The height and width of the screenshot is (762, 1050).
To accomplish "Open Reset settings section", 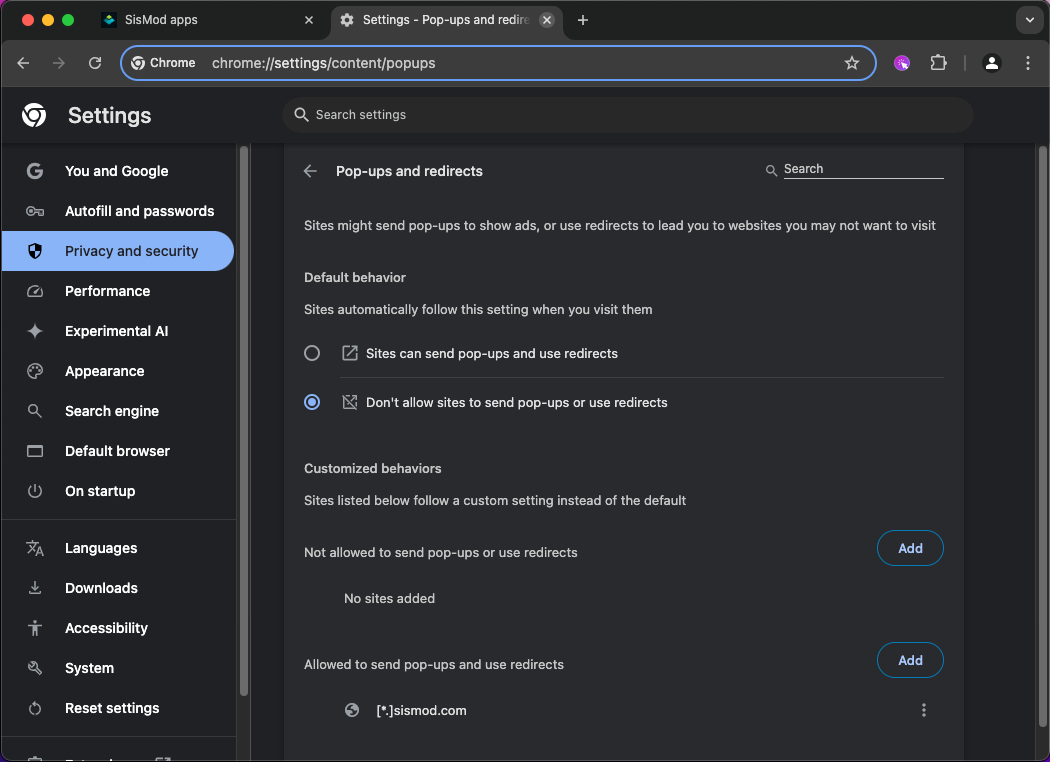I will [117, 708].
